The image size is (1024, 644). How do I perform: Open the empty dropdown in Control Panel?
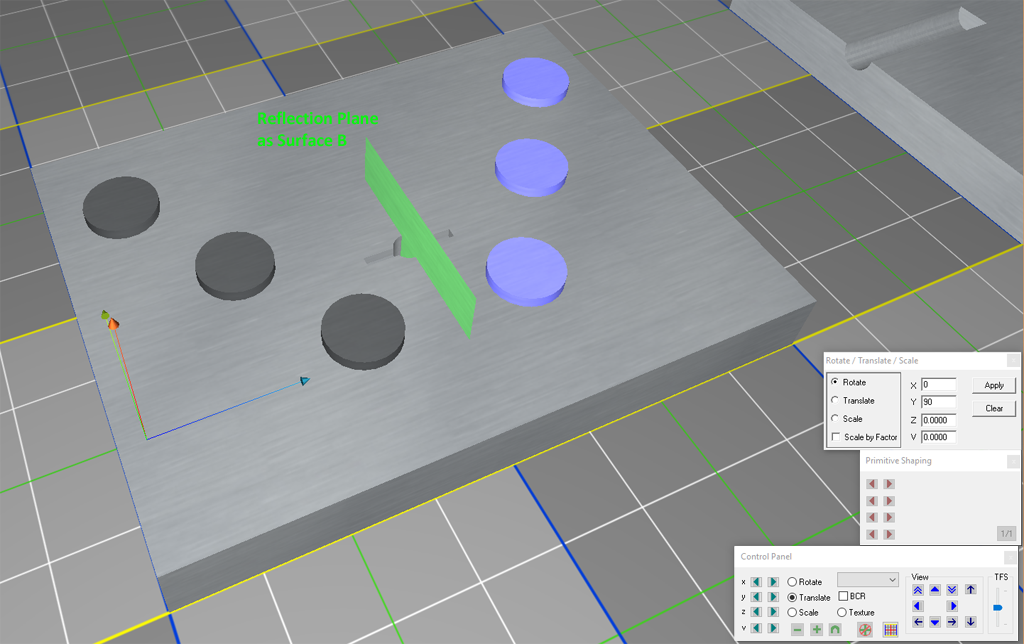pos(868,579)
